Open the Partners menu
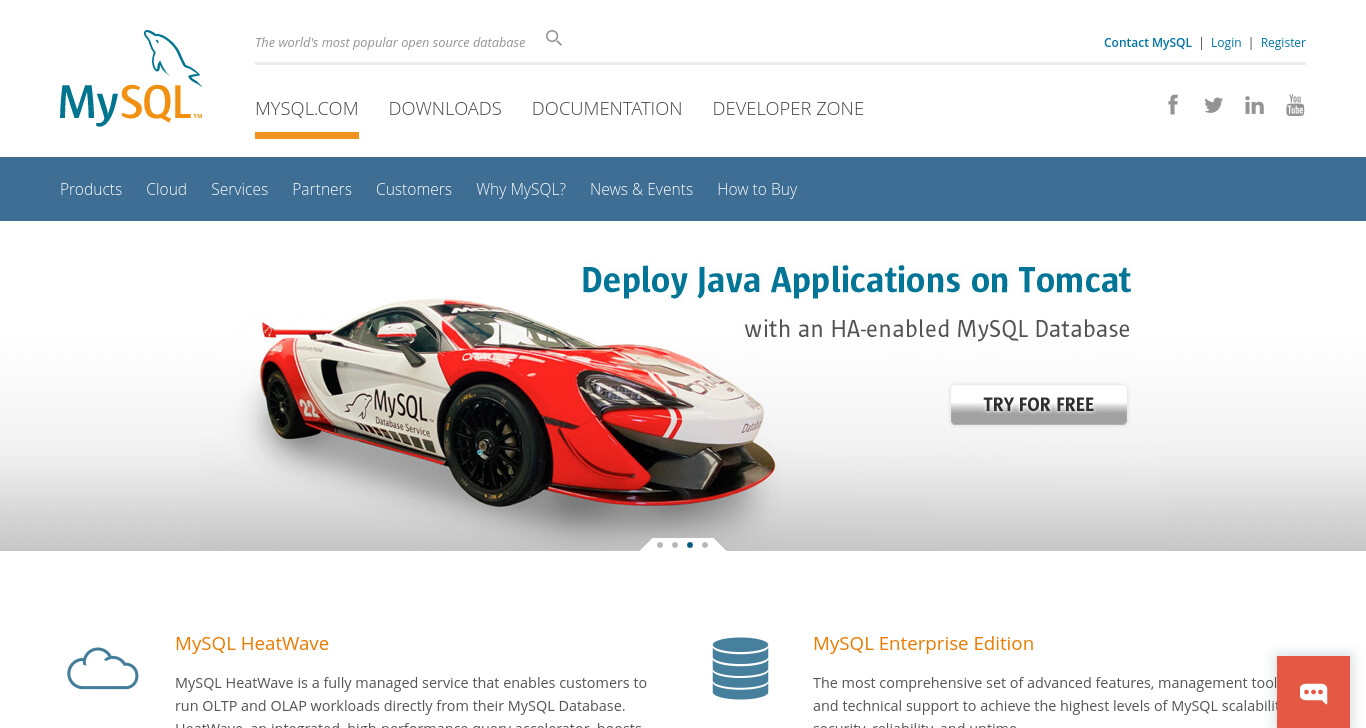 point(322,189)
